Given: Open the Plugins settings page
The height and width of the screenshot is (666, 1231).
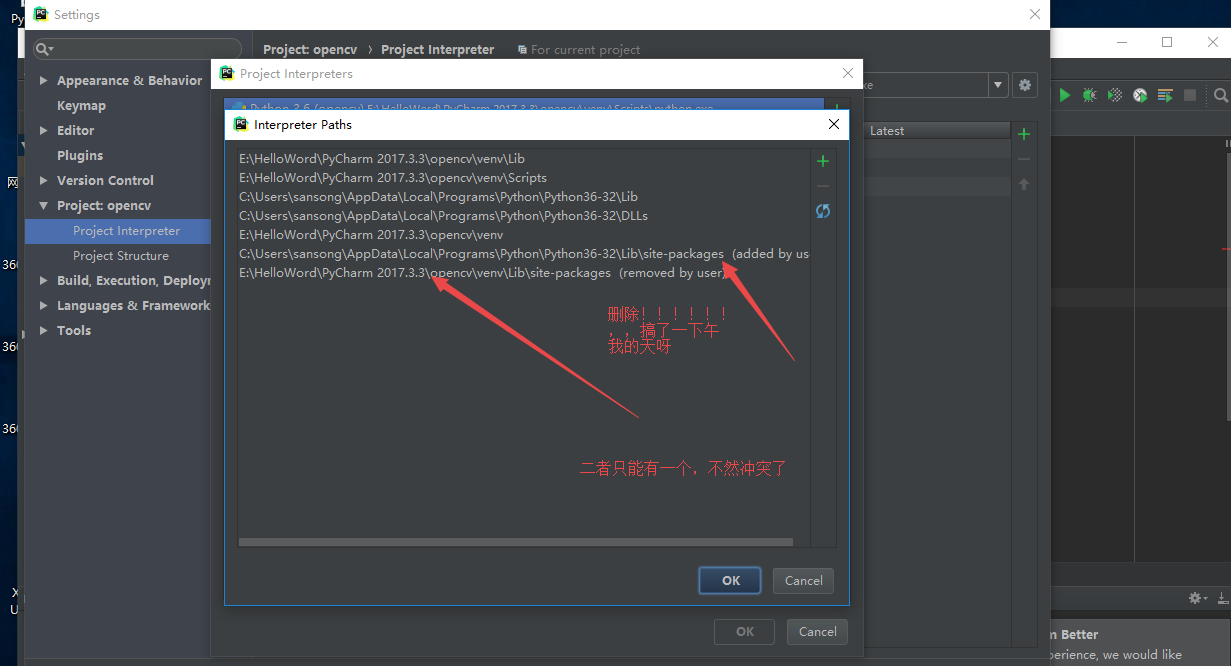Looking at the screenshot, I should pyautogui.click(x=80, y=156).
